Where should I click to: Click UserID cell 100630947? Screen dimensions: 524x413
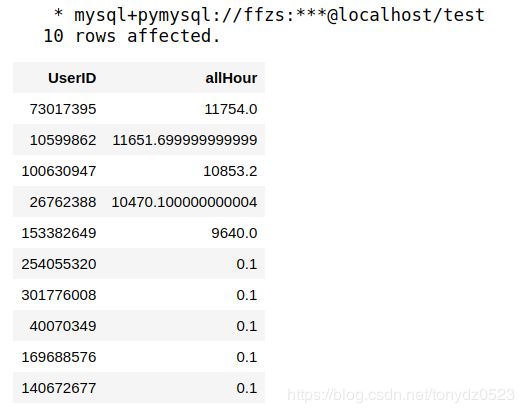tap(59, 171)
